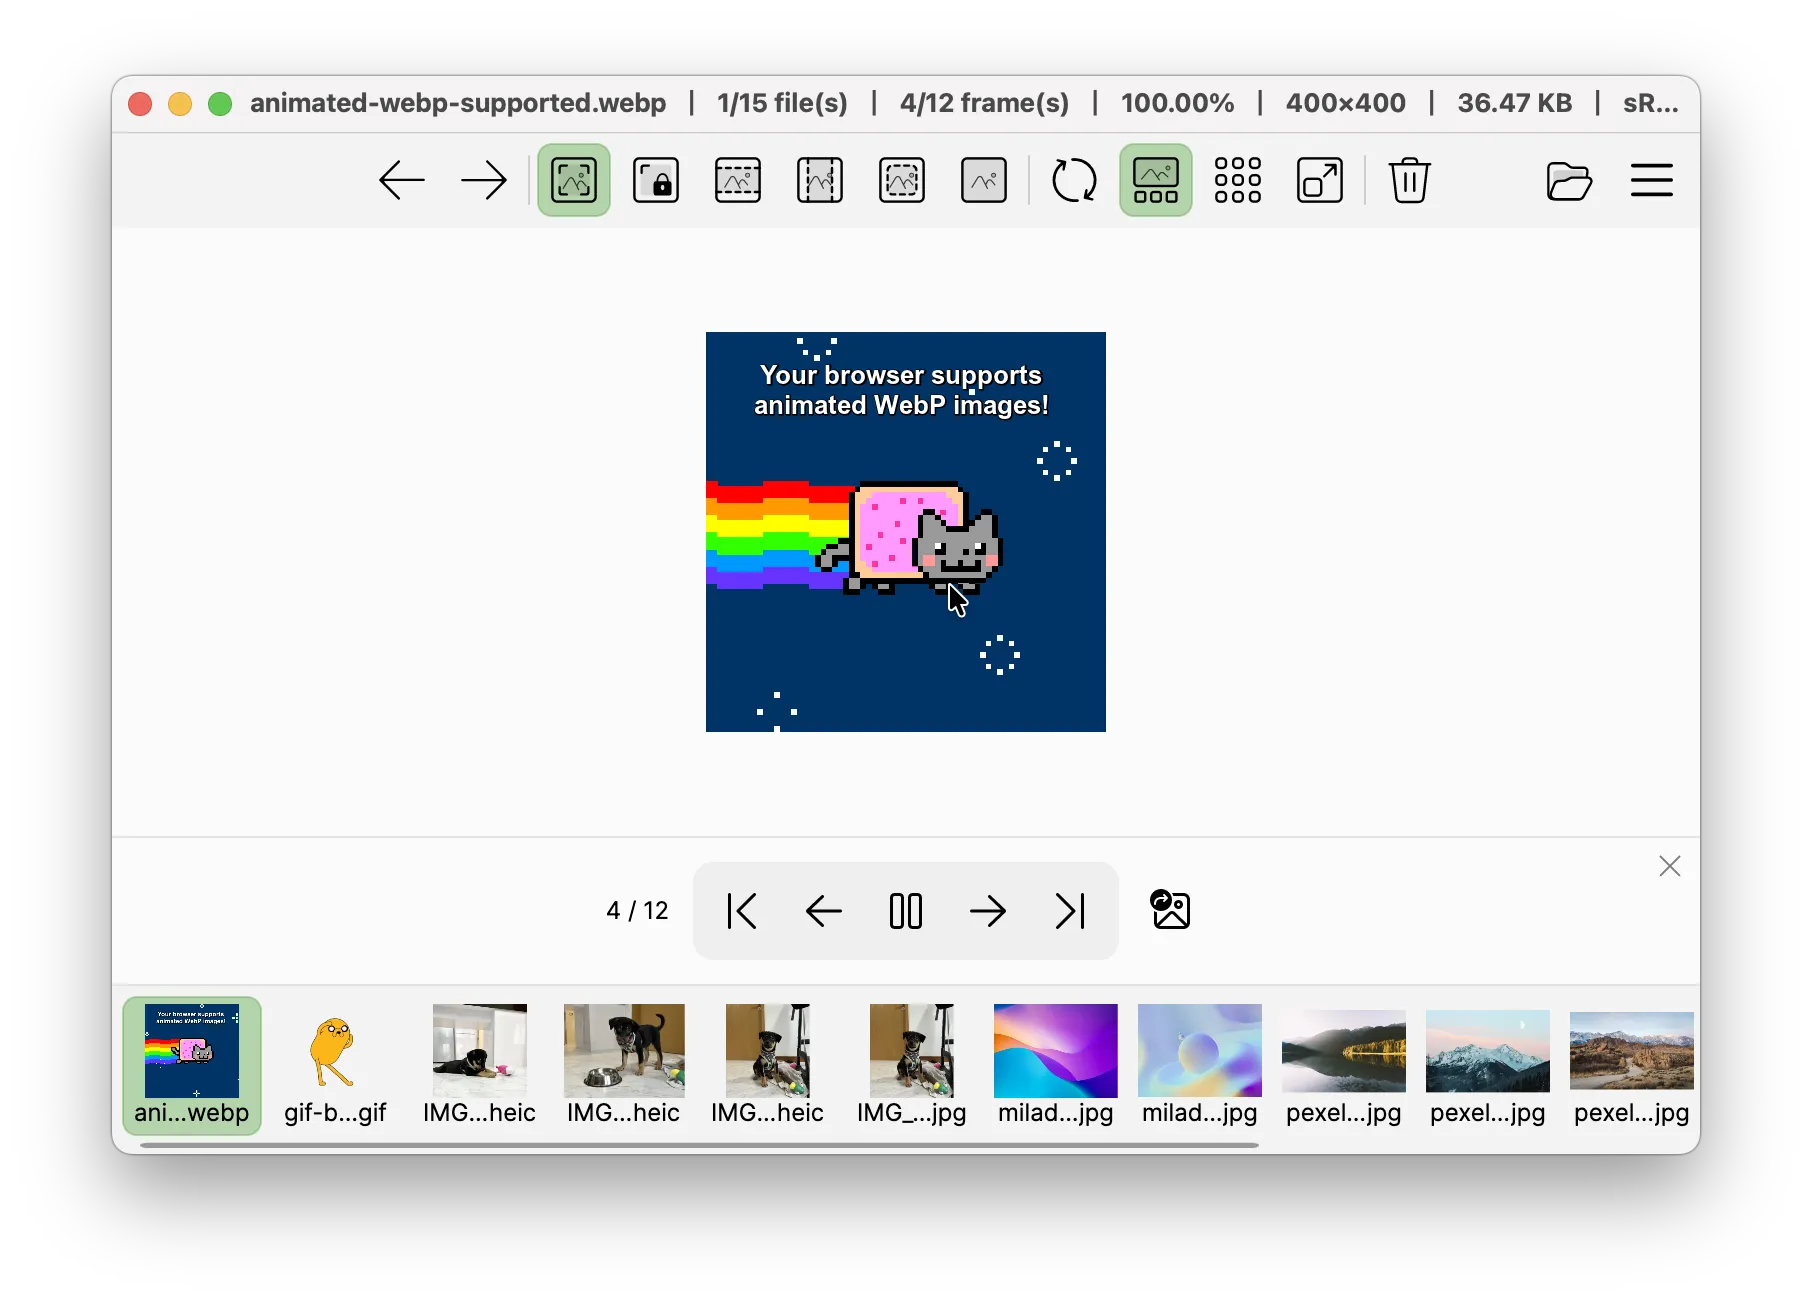Open the first IMG...heic thumbnail of lying dog
Screen dimensions: 1812x1302
480,1066
